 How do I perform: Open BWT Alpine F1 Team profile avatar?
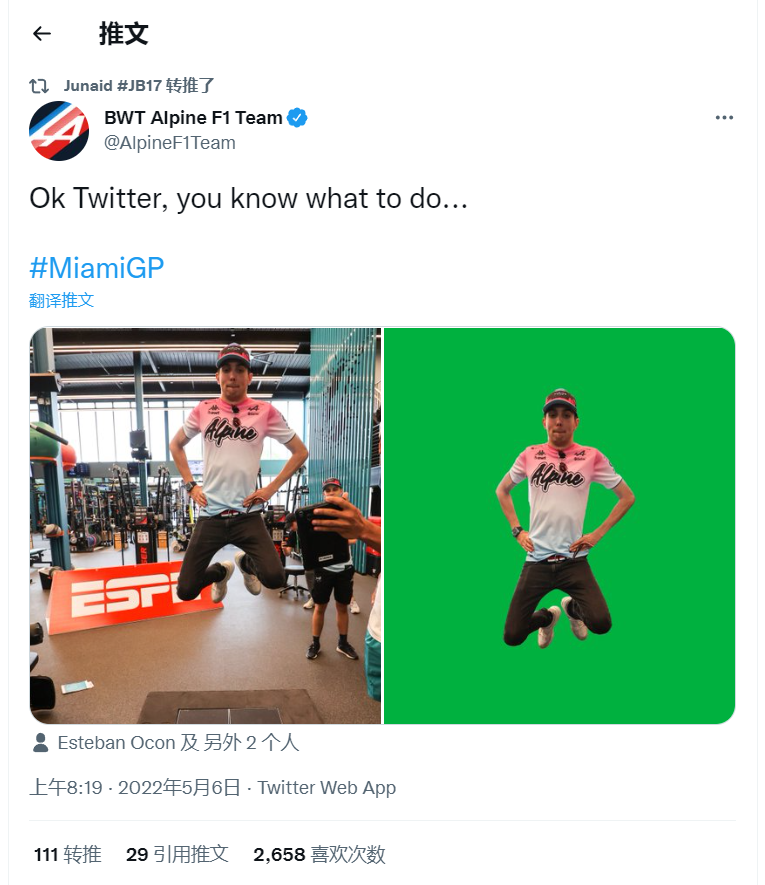[x=59, y=130]
